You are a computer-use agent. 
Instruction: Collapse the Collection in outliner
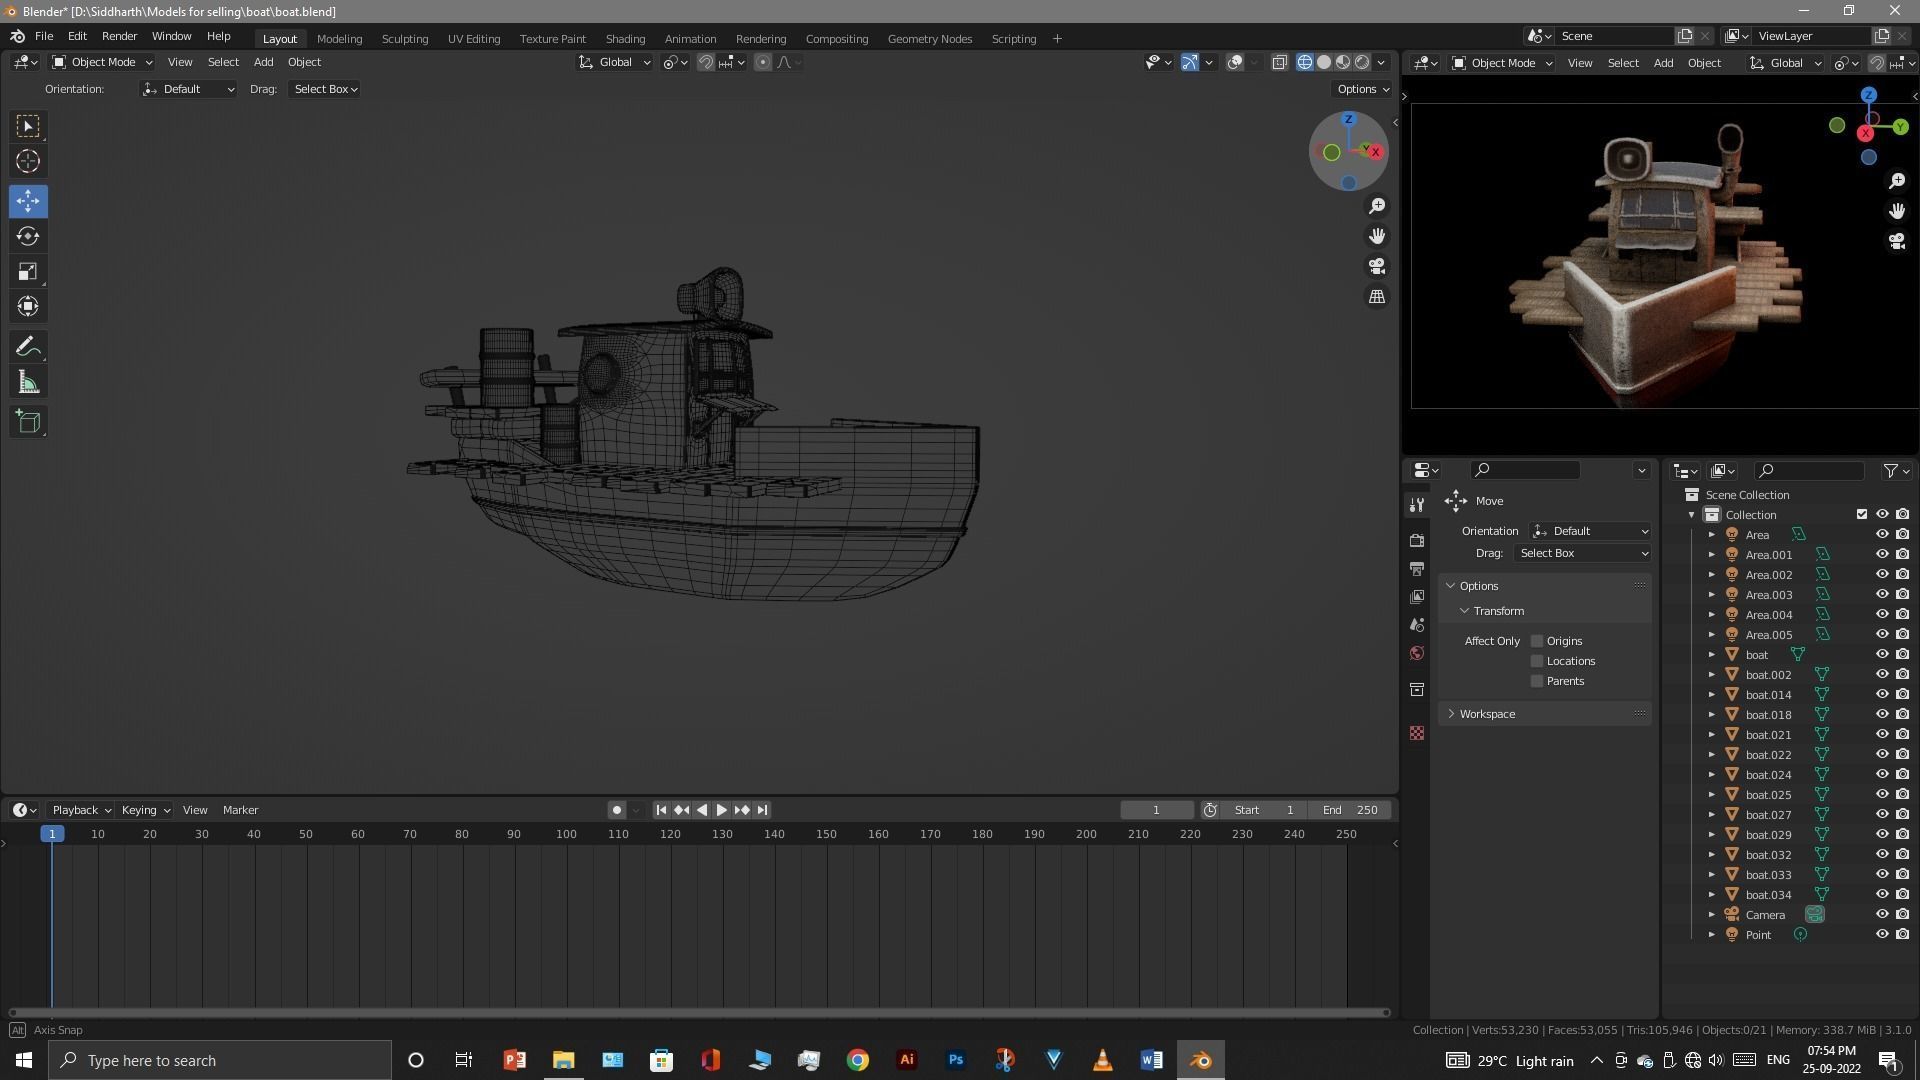pyautogui.click(x=1691, y=514)
